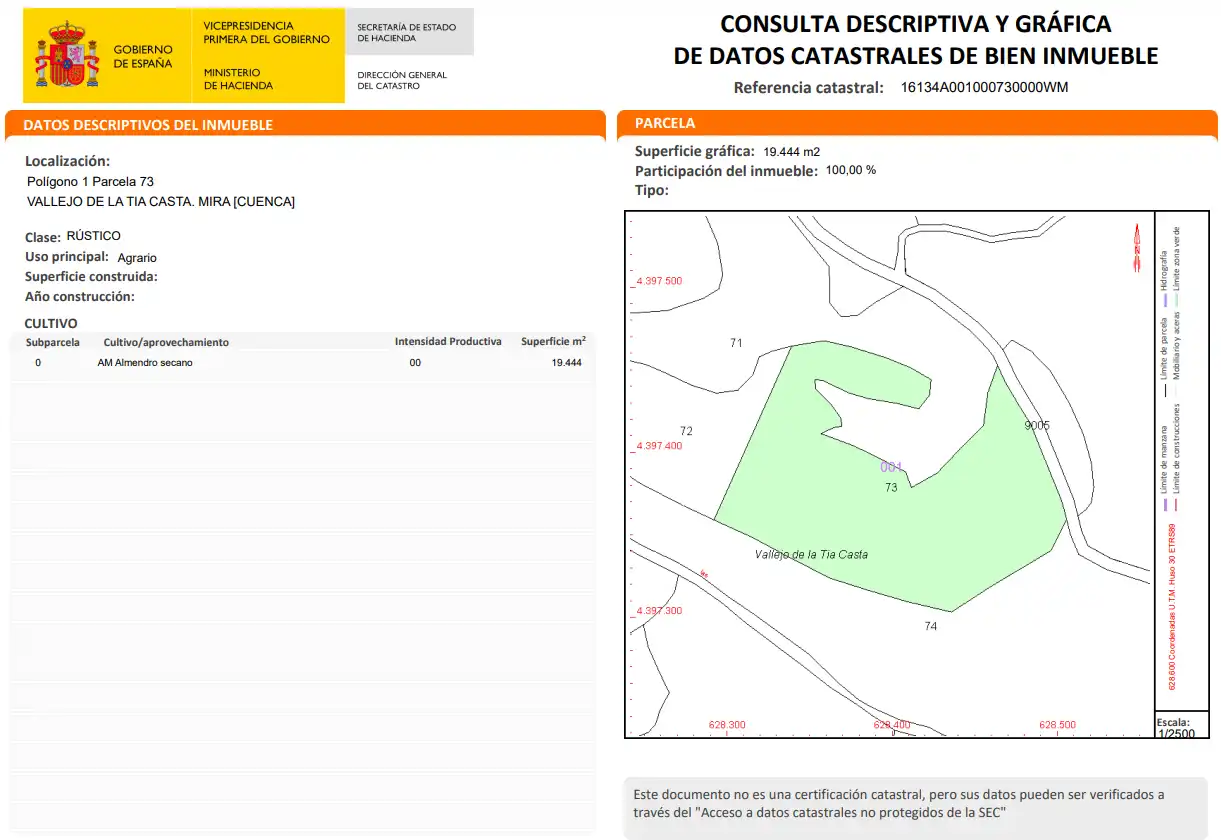Click the 'Hidrografía' legend entry
Viewport: 1221px width, 840px height.
click(1163, 273)
